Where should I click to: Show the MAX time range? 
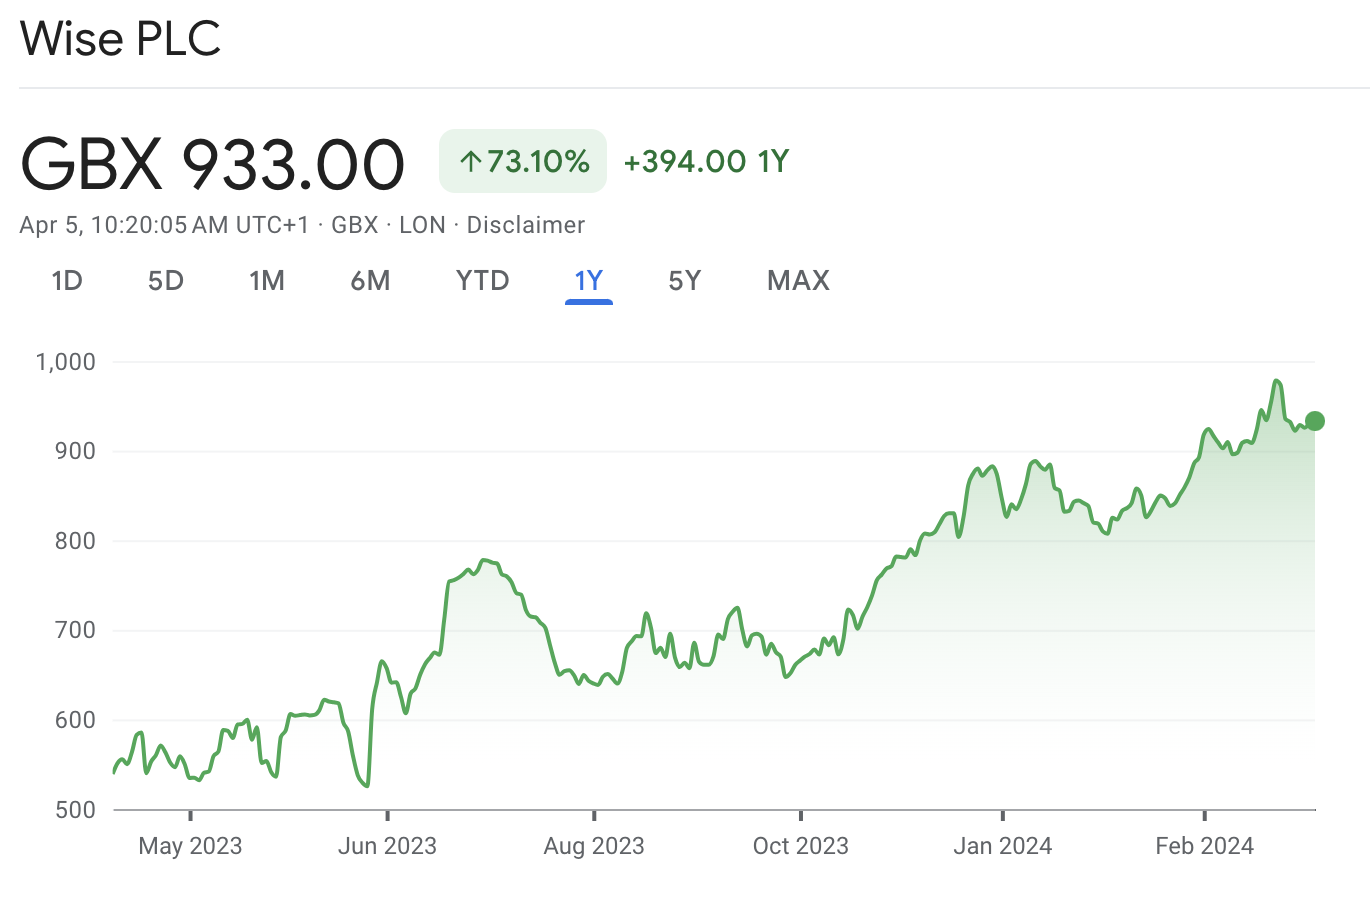click(x=798, y=281)
